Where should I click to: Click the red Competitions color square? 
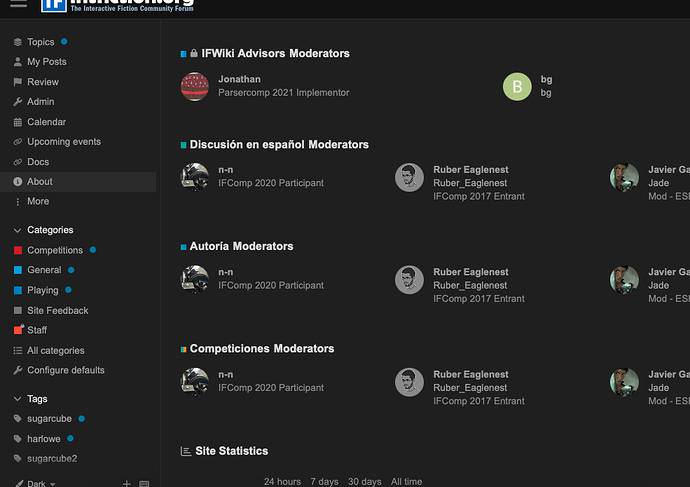[x=18, y=250]
